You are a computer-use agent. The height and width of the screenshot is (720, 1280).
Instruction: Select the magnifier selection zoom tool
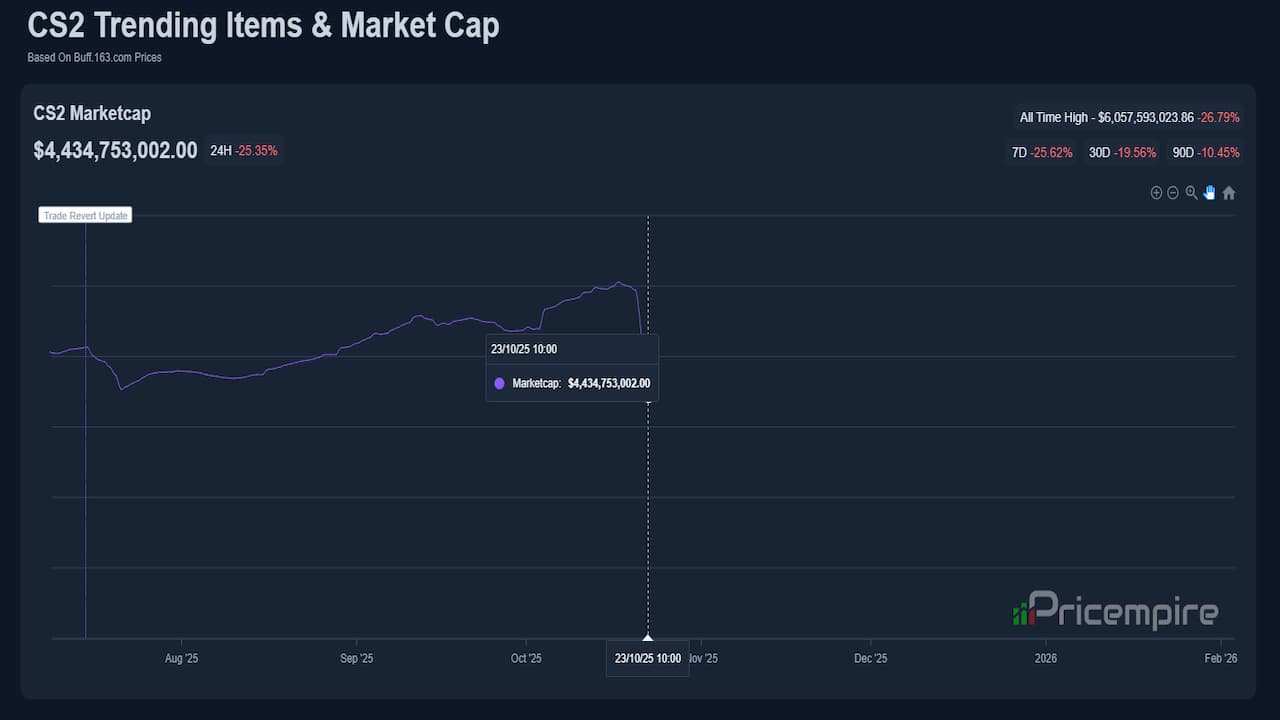pos(1191,193)
